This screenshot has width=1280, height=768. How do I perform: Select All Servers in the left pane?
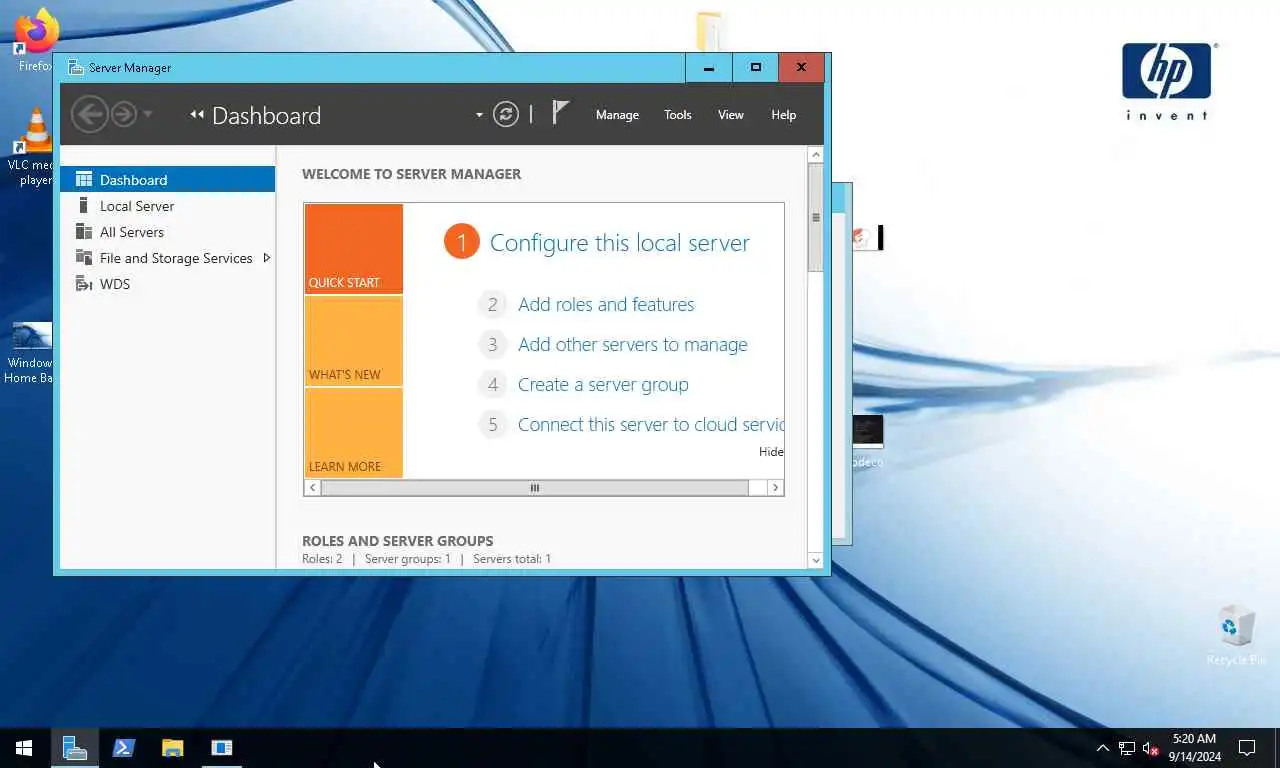167,232
